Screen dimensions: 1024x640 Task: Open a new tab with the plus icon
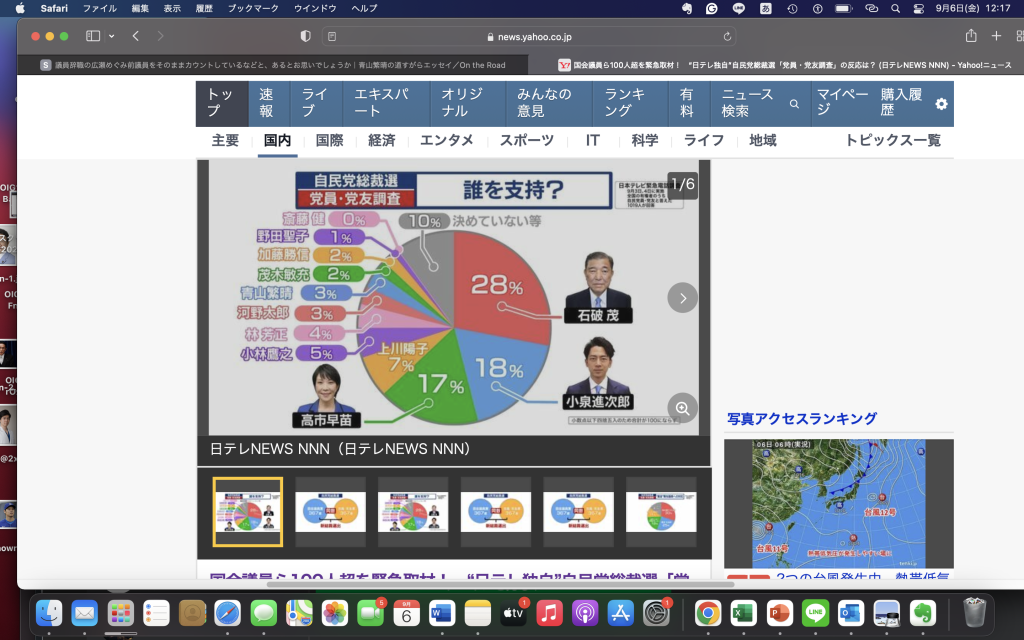click(996, 36)
